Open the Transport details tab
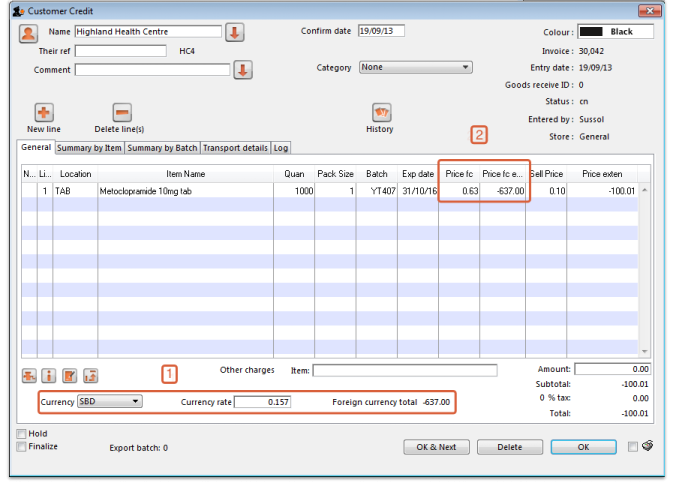This screenshot has width=673, height=486. [235, 148]
